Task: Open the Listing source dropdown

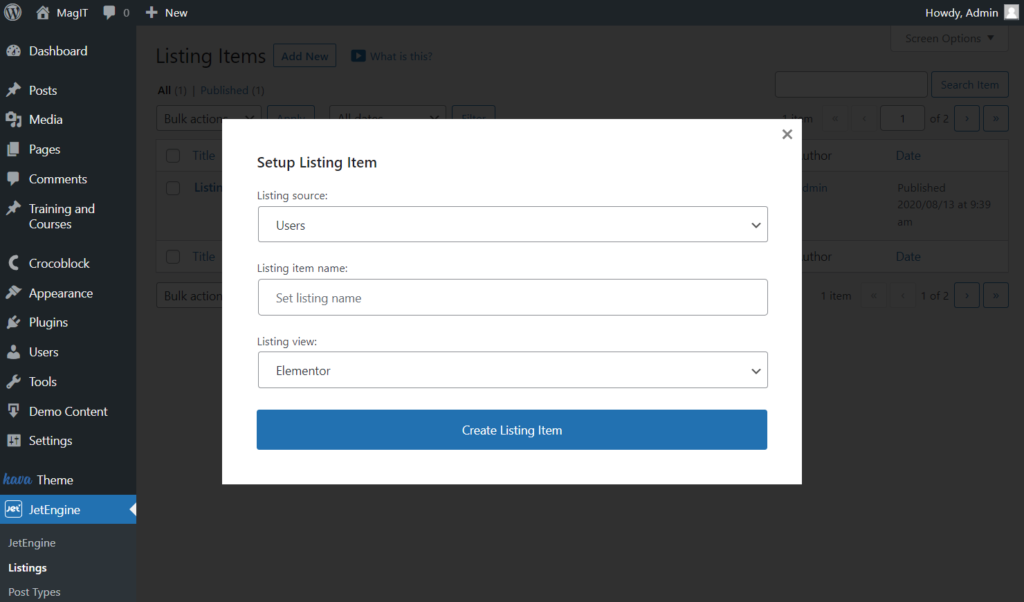Action: [513, 225]
